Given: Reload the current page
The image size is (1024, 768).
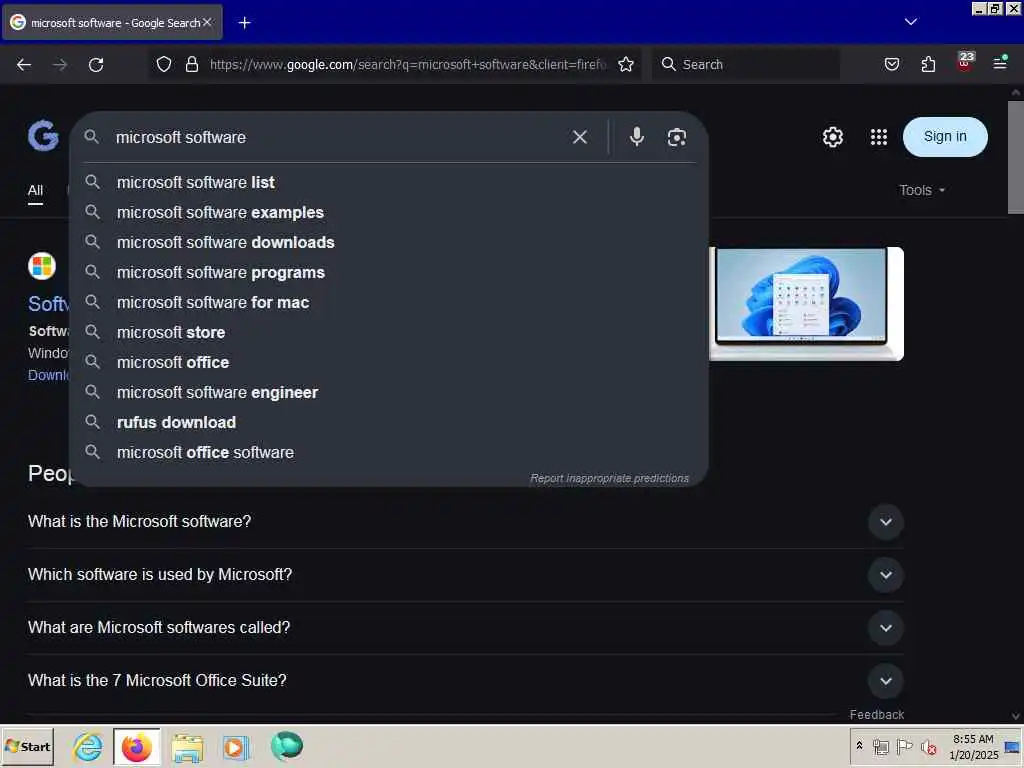Looking at the screenshot, I should click(96, 65).
